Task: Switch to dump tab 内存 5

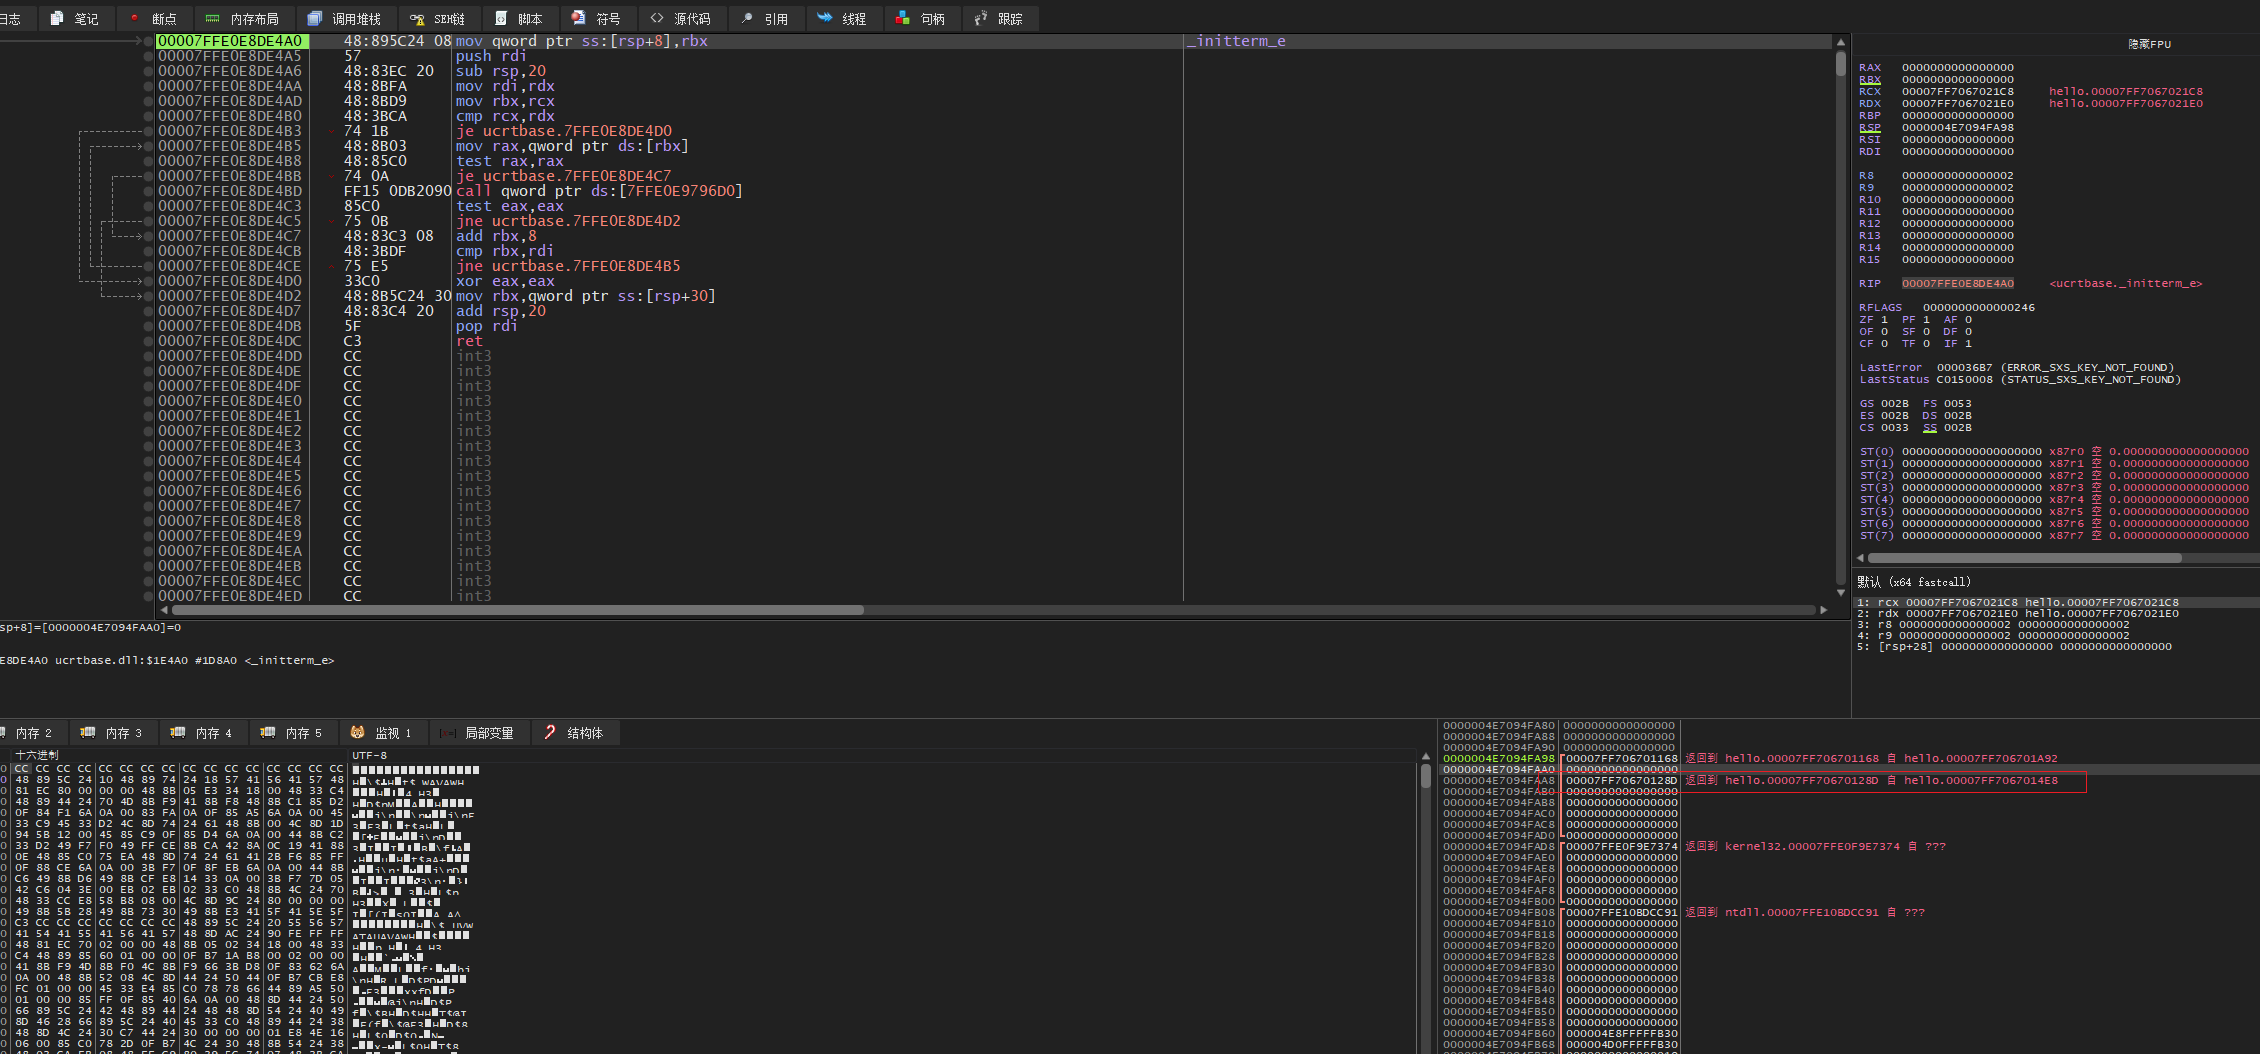Action: click(293, 733)
